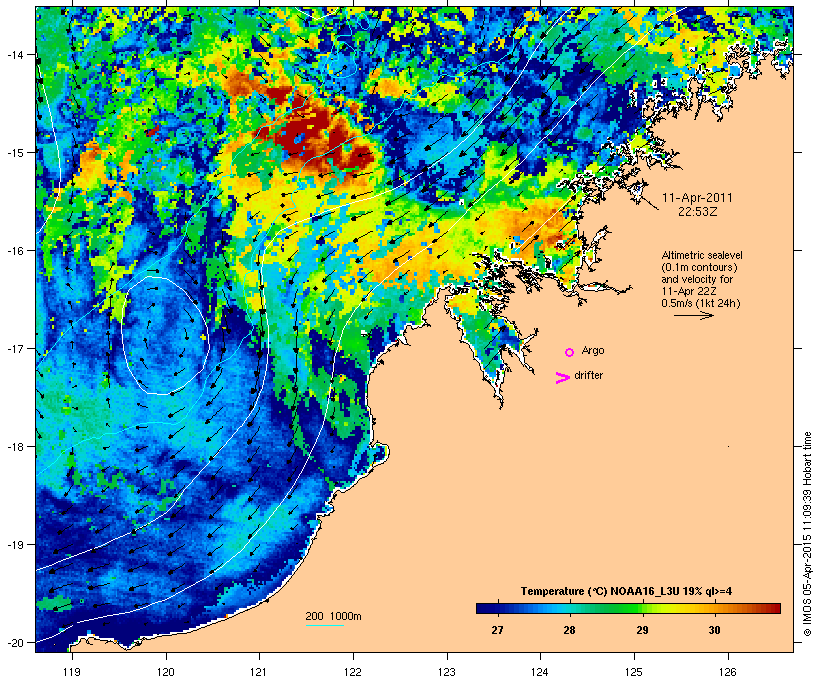Click the magenta drifter legend symbol
This screenshot has height=680, width=820.
pos(562,378)
